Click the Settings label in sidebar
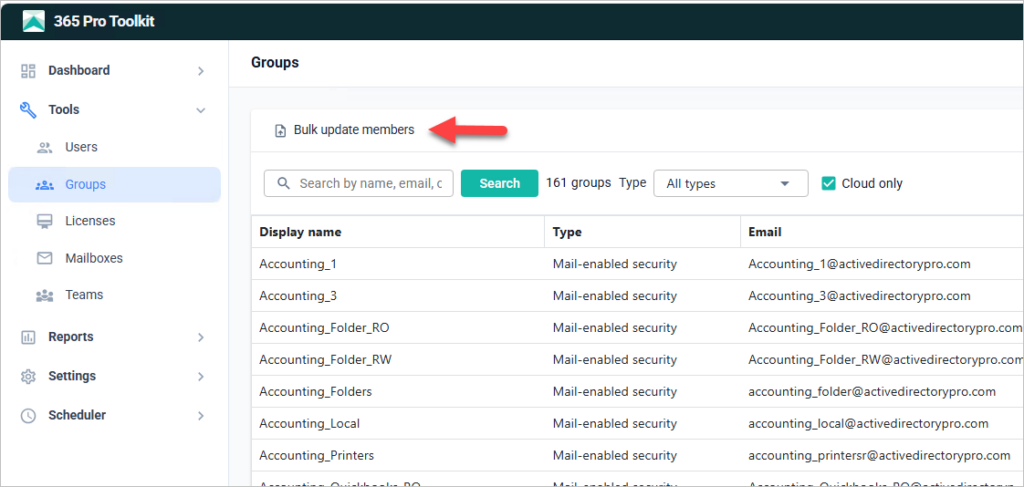The width and height of the screenshot is (1024, 487). 72,377
